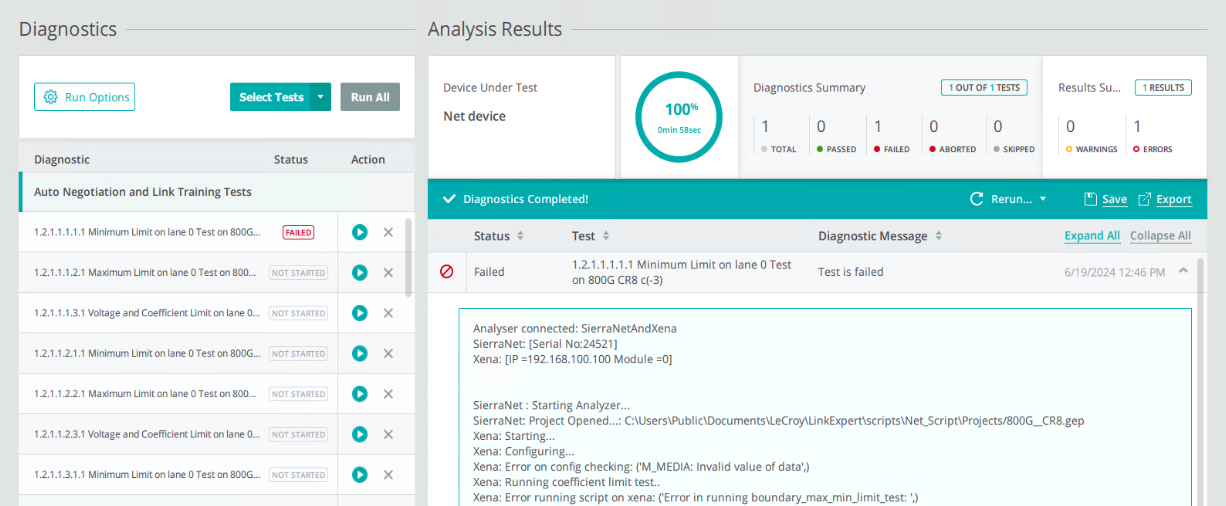Open the Rerun dropdown caret

point(1043,199)
